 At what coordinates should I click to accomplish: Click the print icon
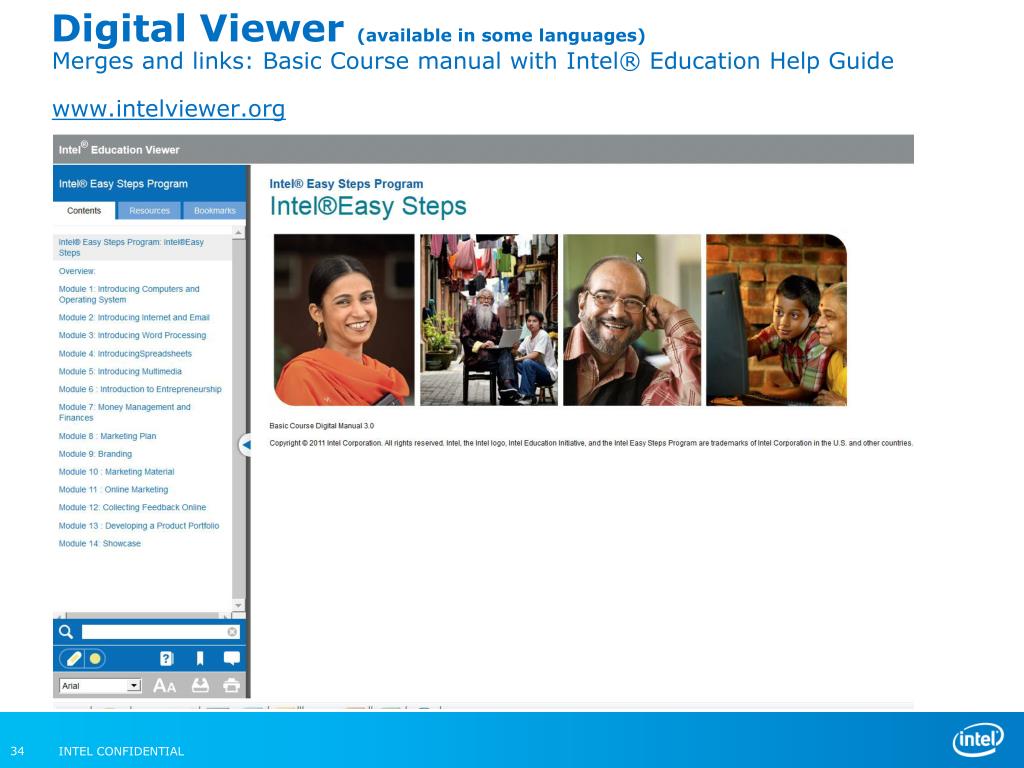coord(231,686)
